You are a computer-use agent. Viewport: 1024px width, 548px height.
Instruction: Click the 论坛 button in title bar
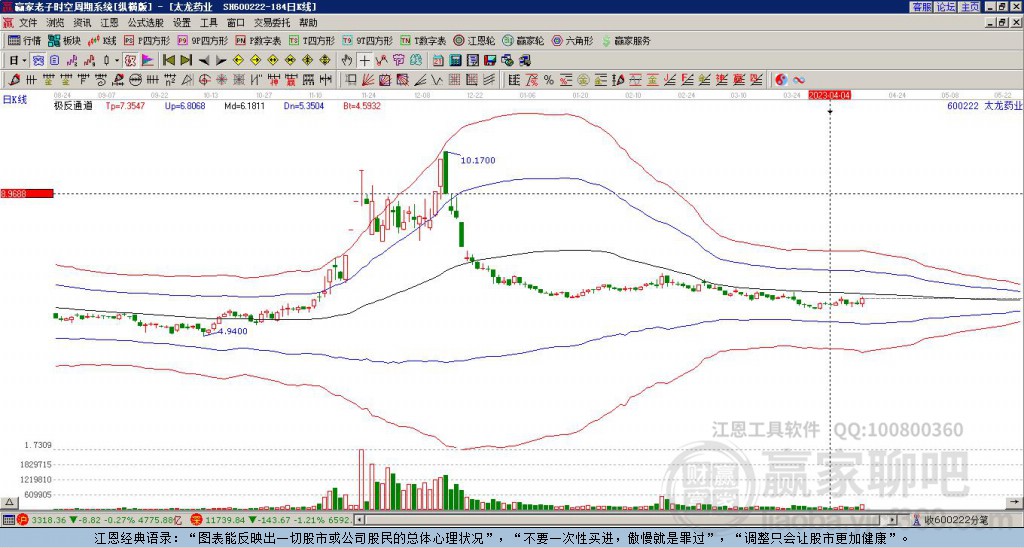click(946, 7)
